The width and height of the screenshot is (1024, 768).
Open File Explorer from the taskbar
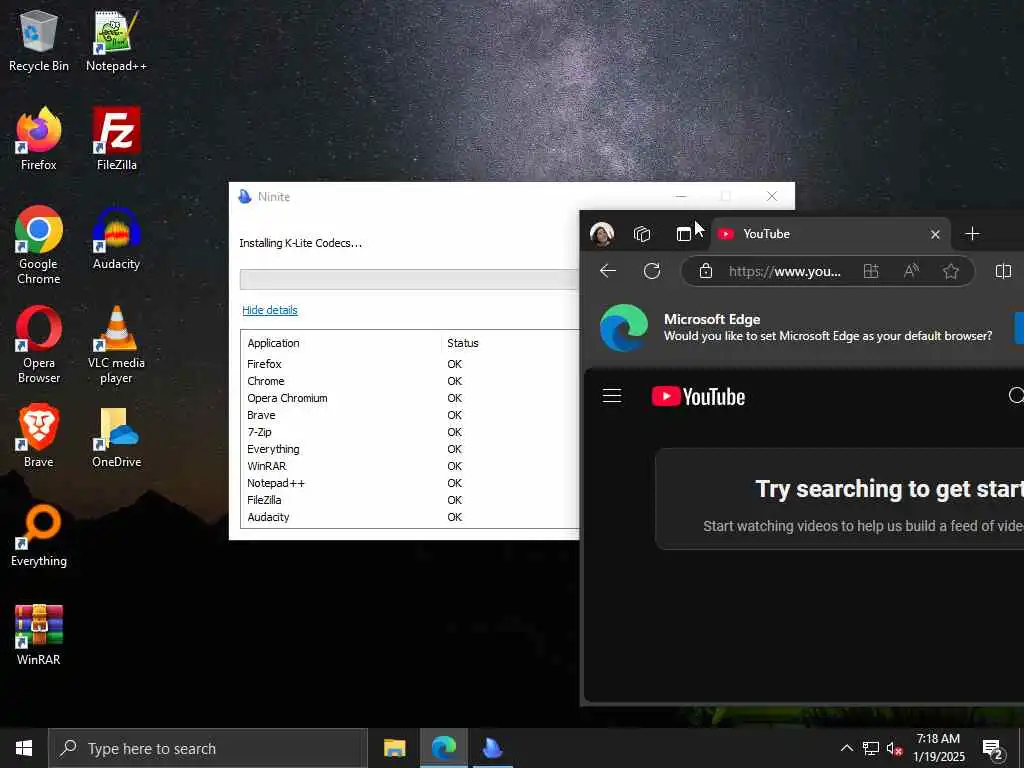[394, 748]
